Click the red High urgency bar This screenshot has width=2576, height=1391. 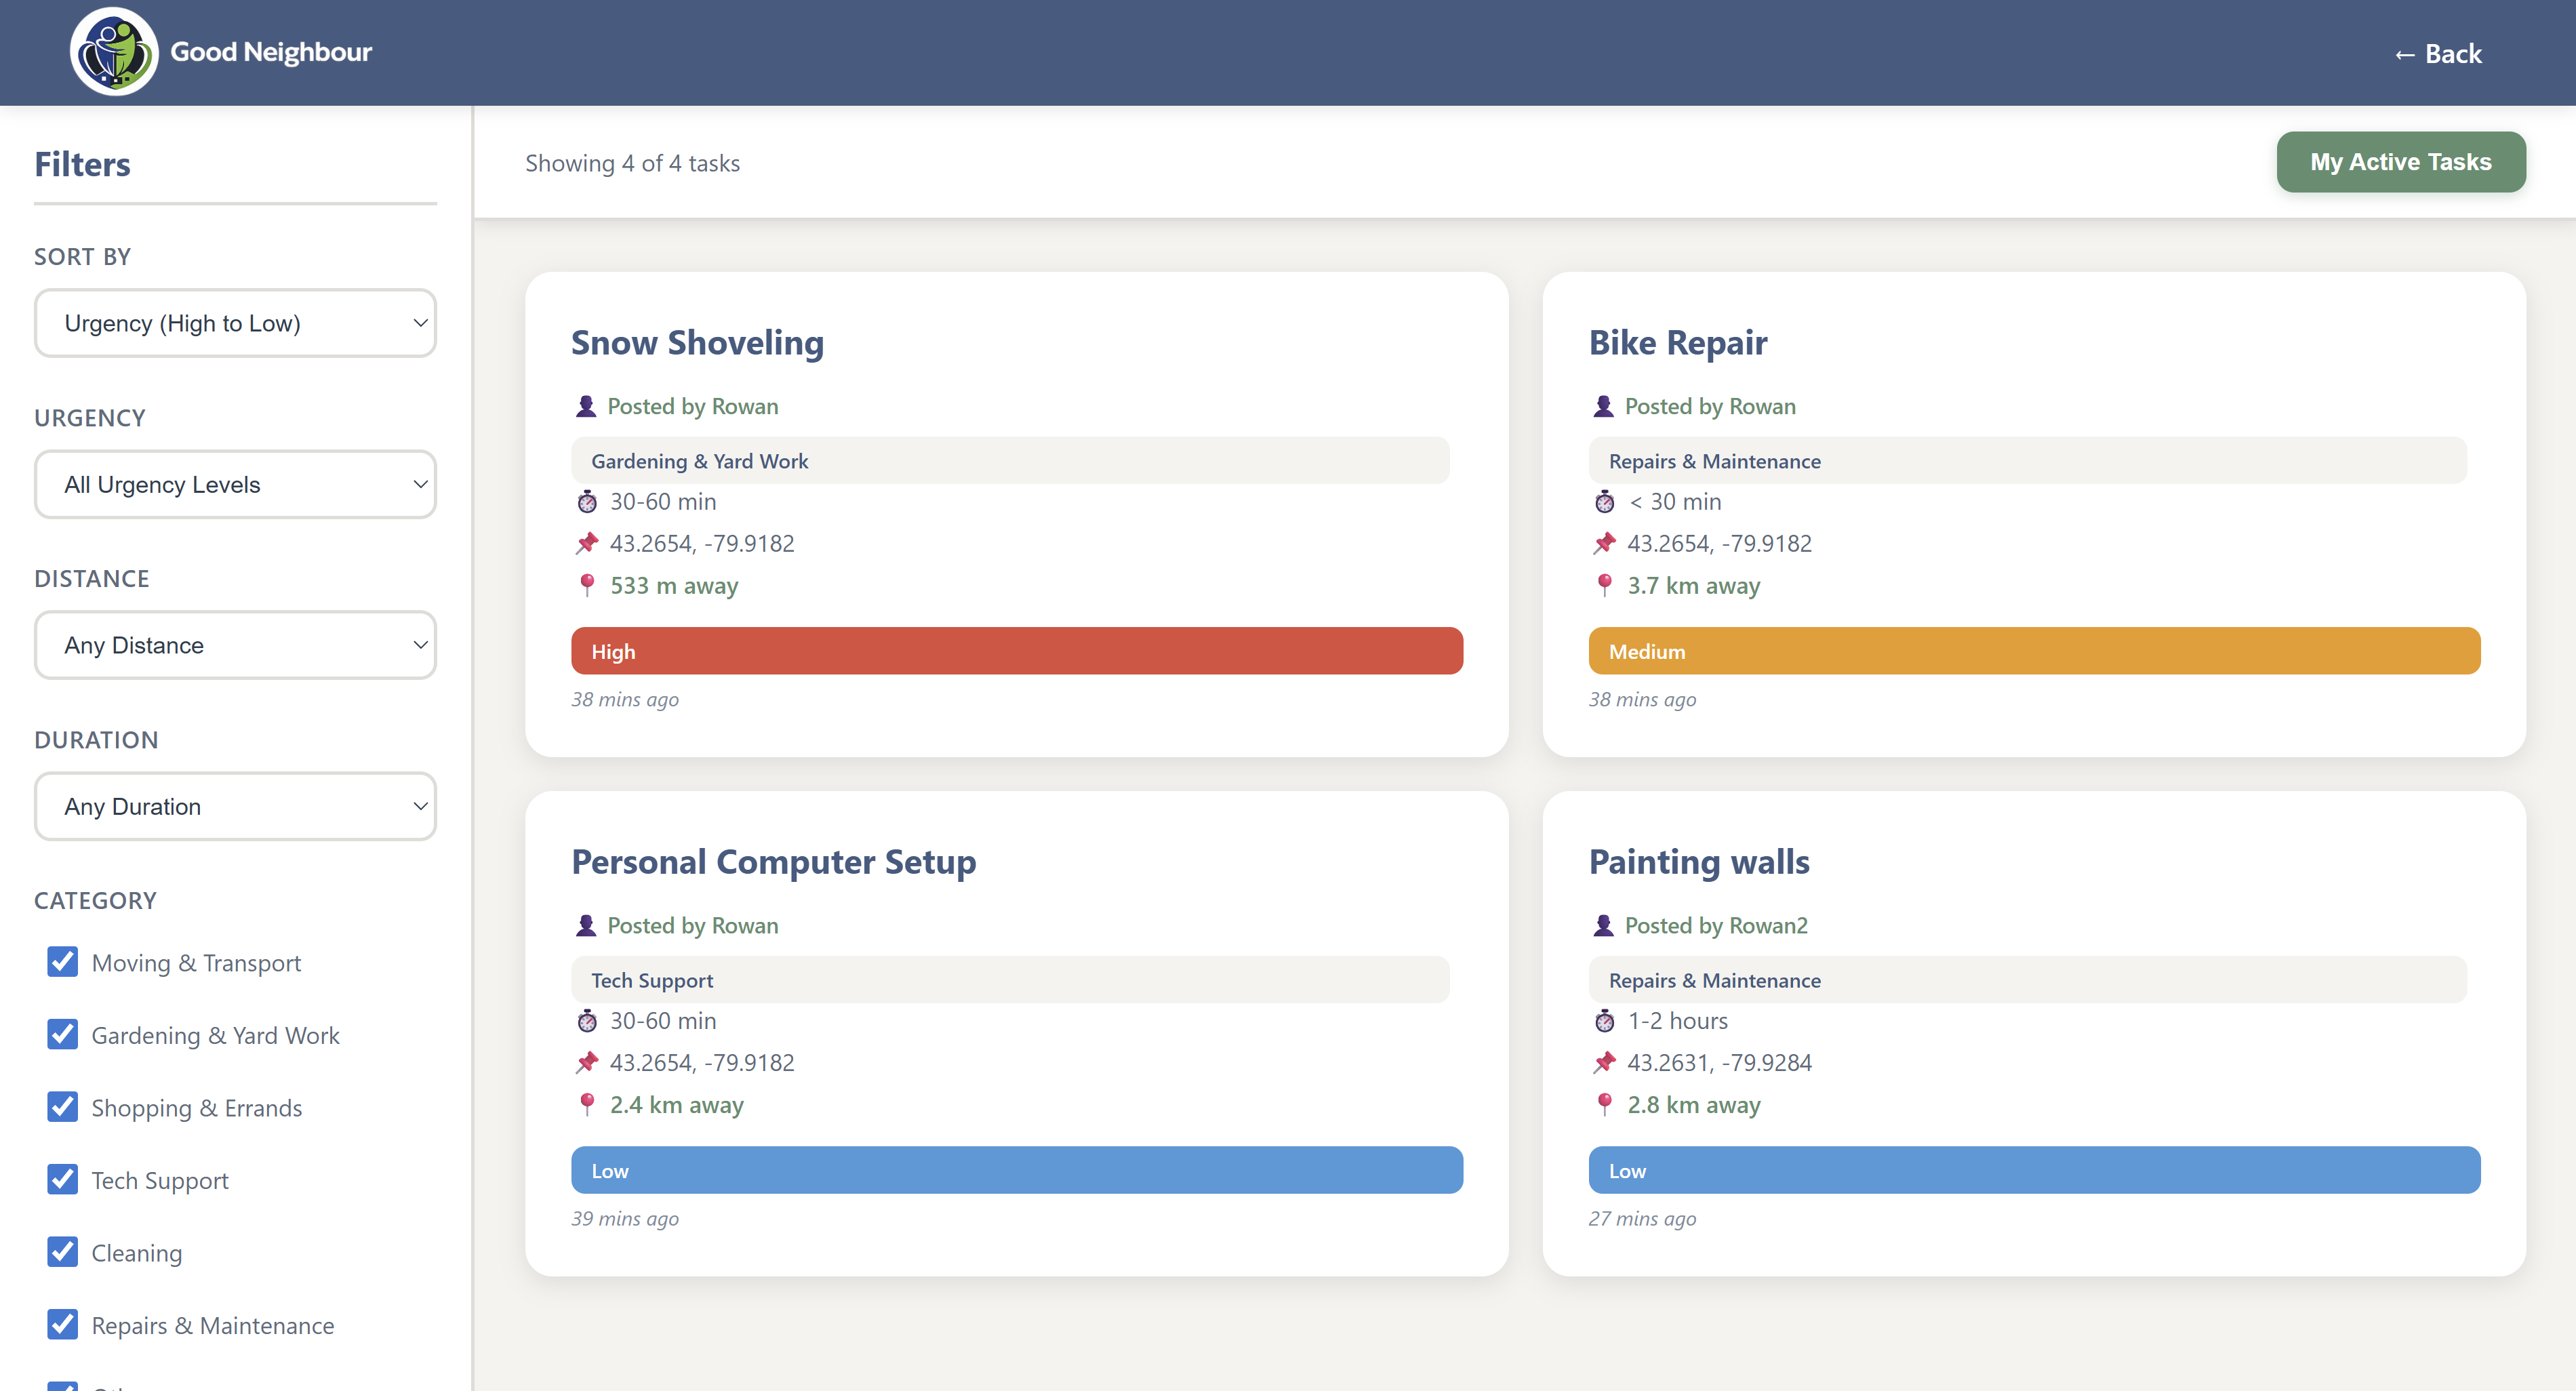pyautogui.click(x=1016, y=651)
